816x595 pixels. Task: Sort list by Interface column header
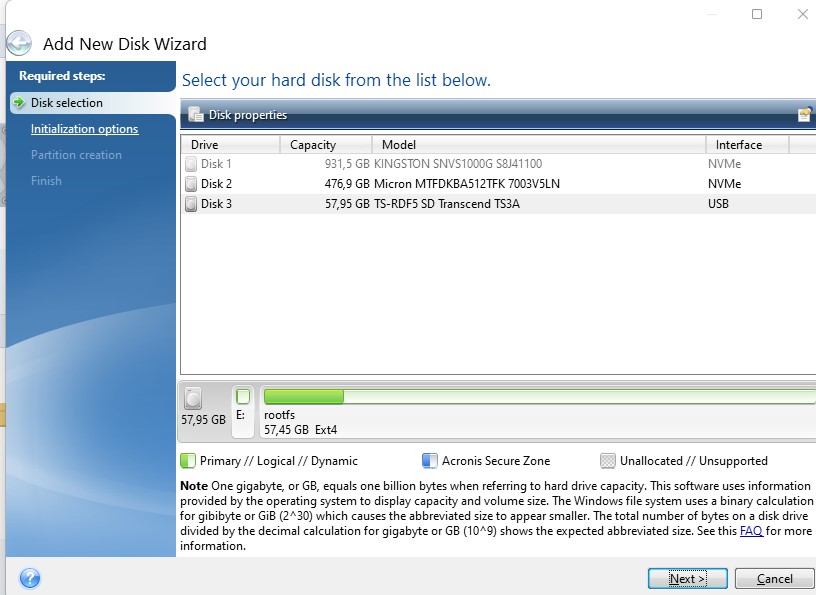tap(747, 145)
